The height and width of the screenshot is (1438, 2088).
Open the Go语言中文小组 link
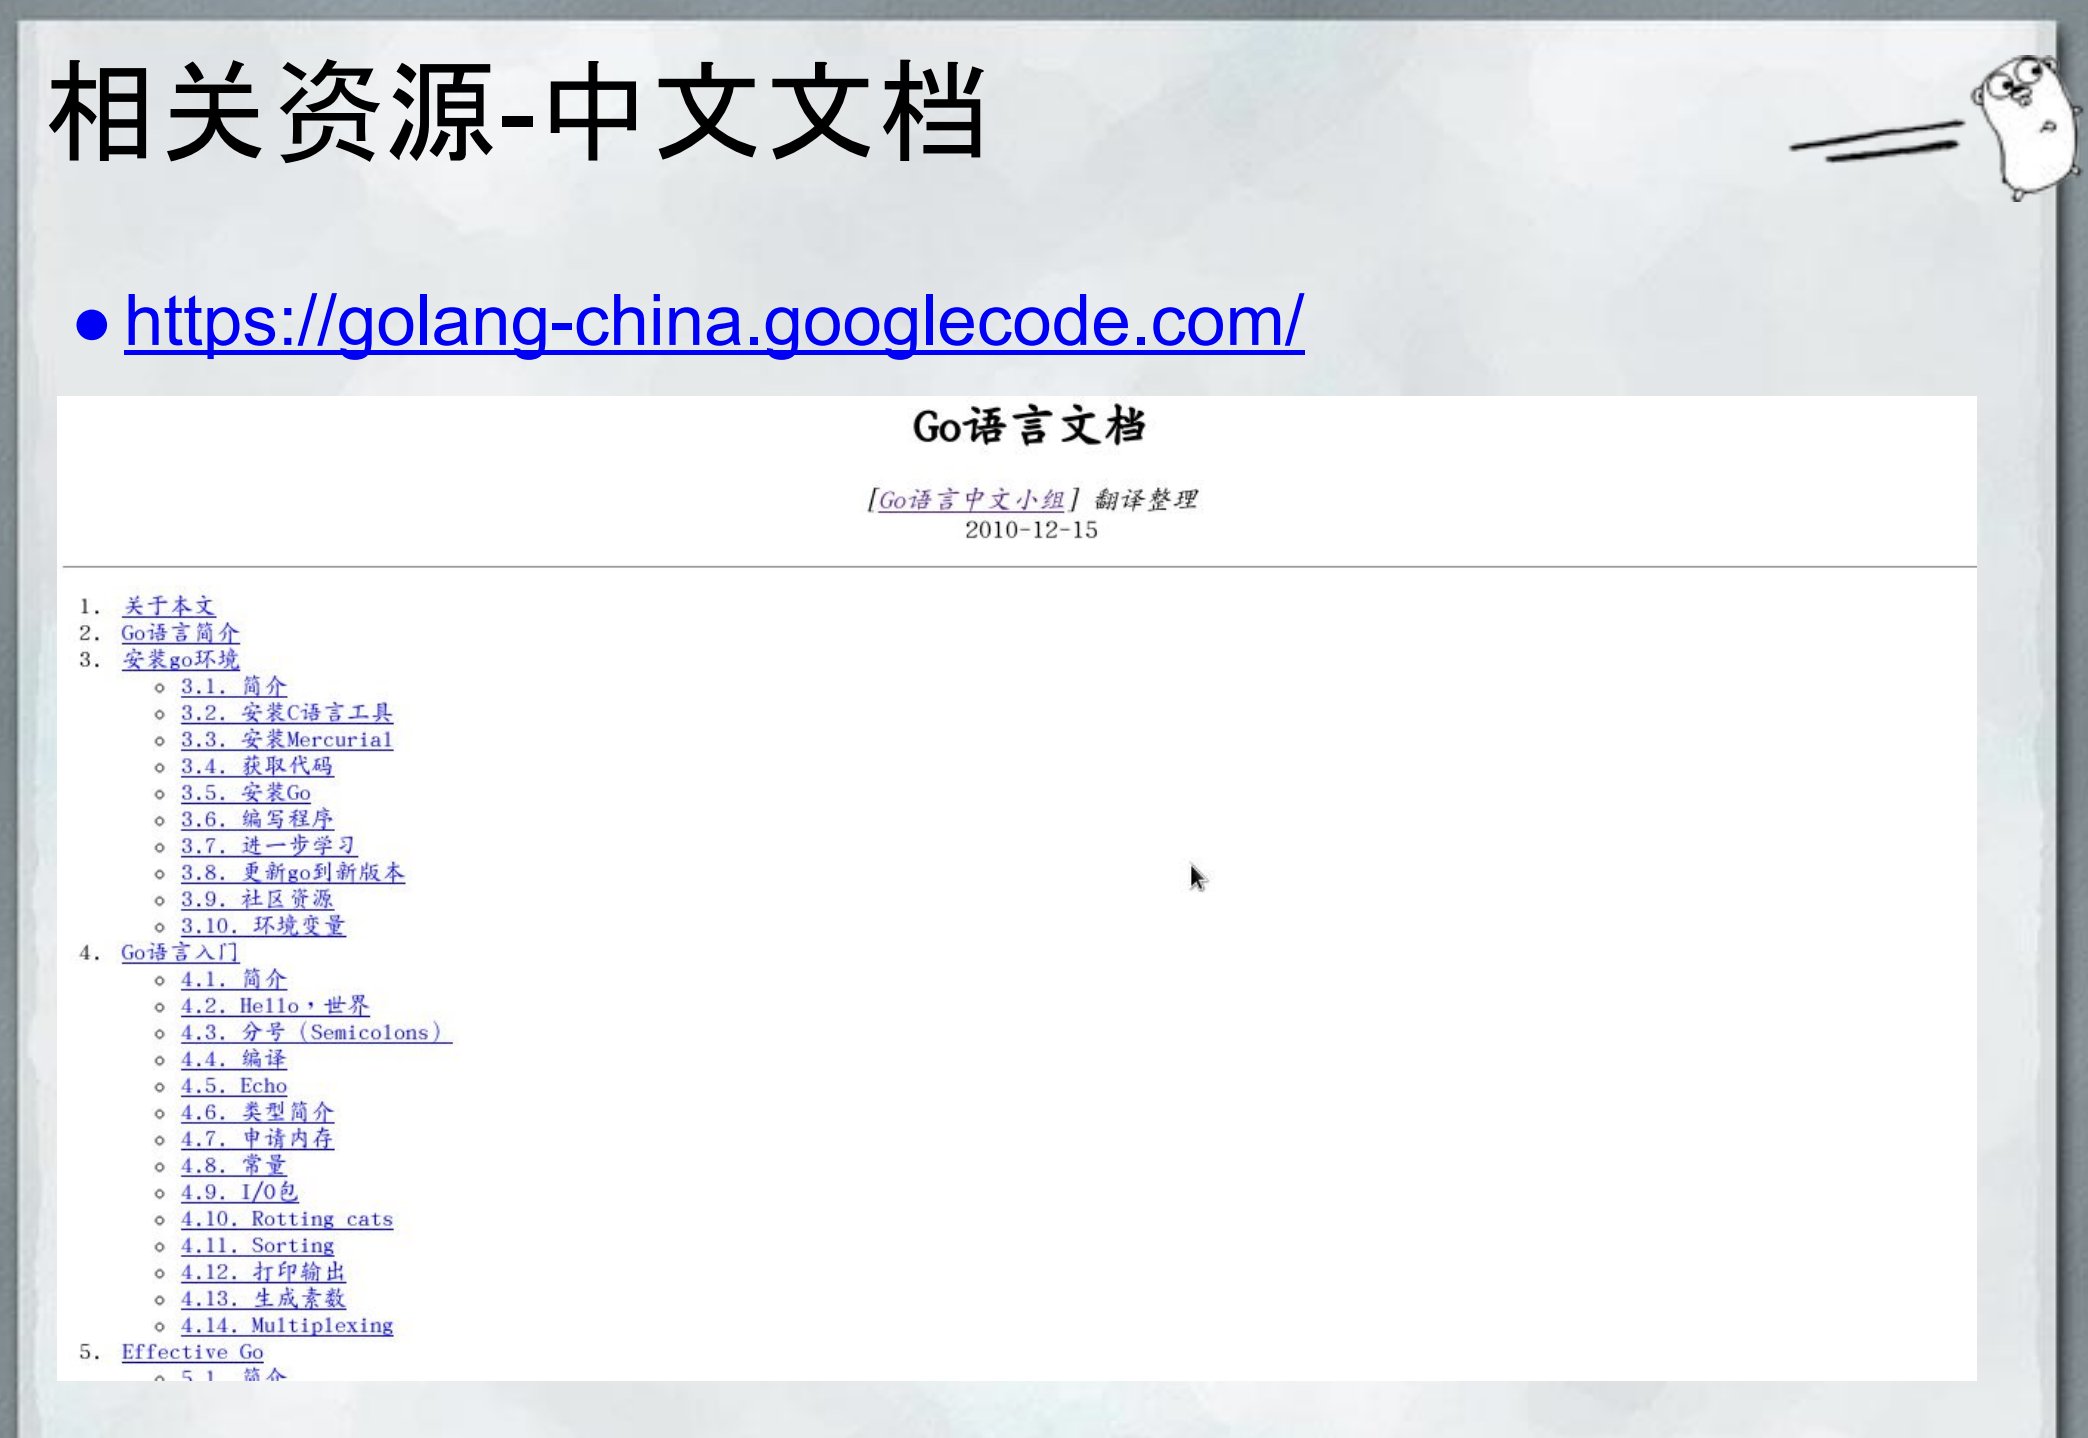point(970,499)
